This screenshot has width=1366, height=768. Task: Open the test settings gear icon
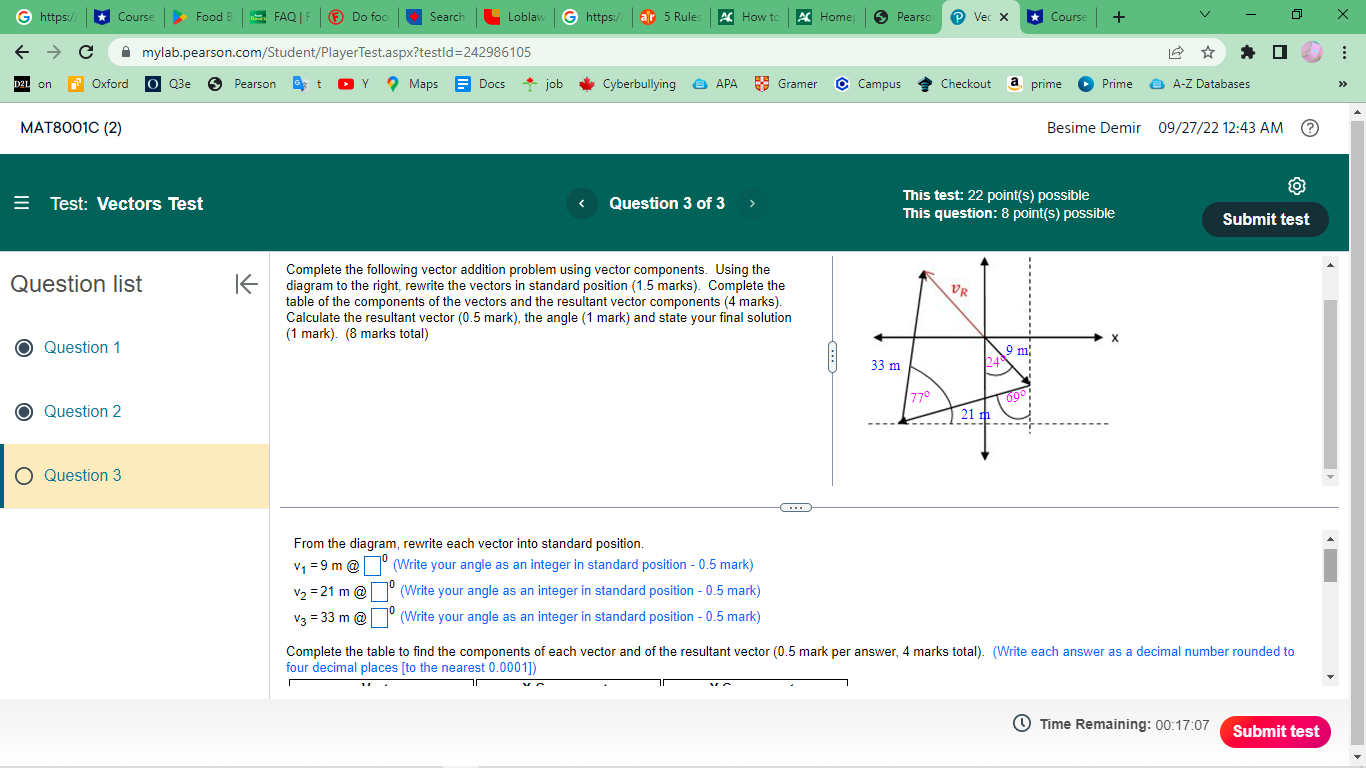[x=1296, y=186]
